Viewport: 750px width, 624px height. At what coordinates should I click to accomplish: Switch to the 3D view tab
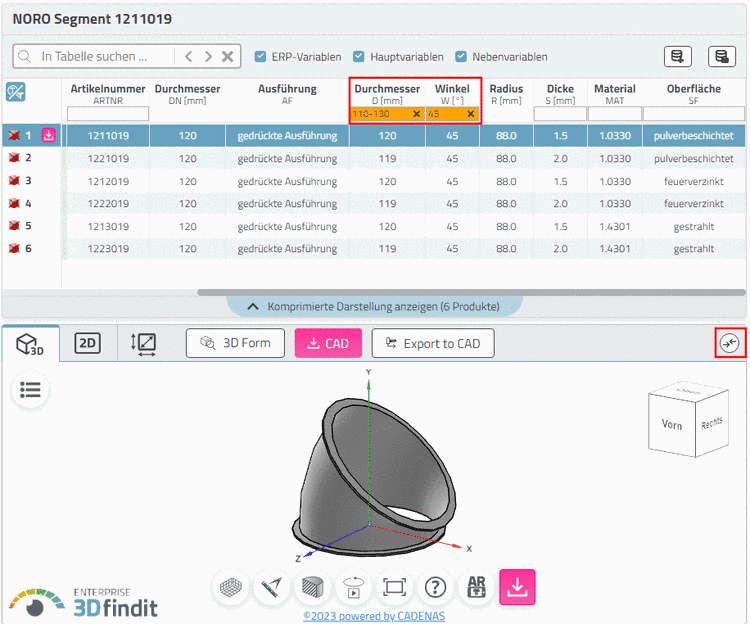pyautogui.click(x=31, y=343)
